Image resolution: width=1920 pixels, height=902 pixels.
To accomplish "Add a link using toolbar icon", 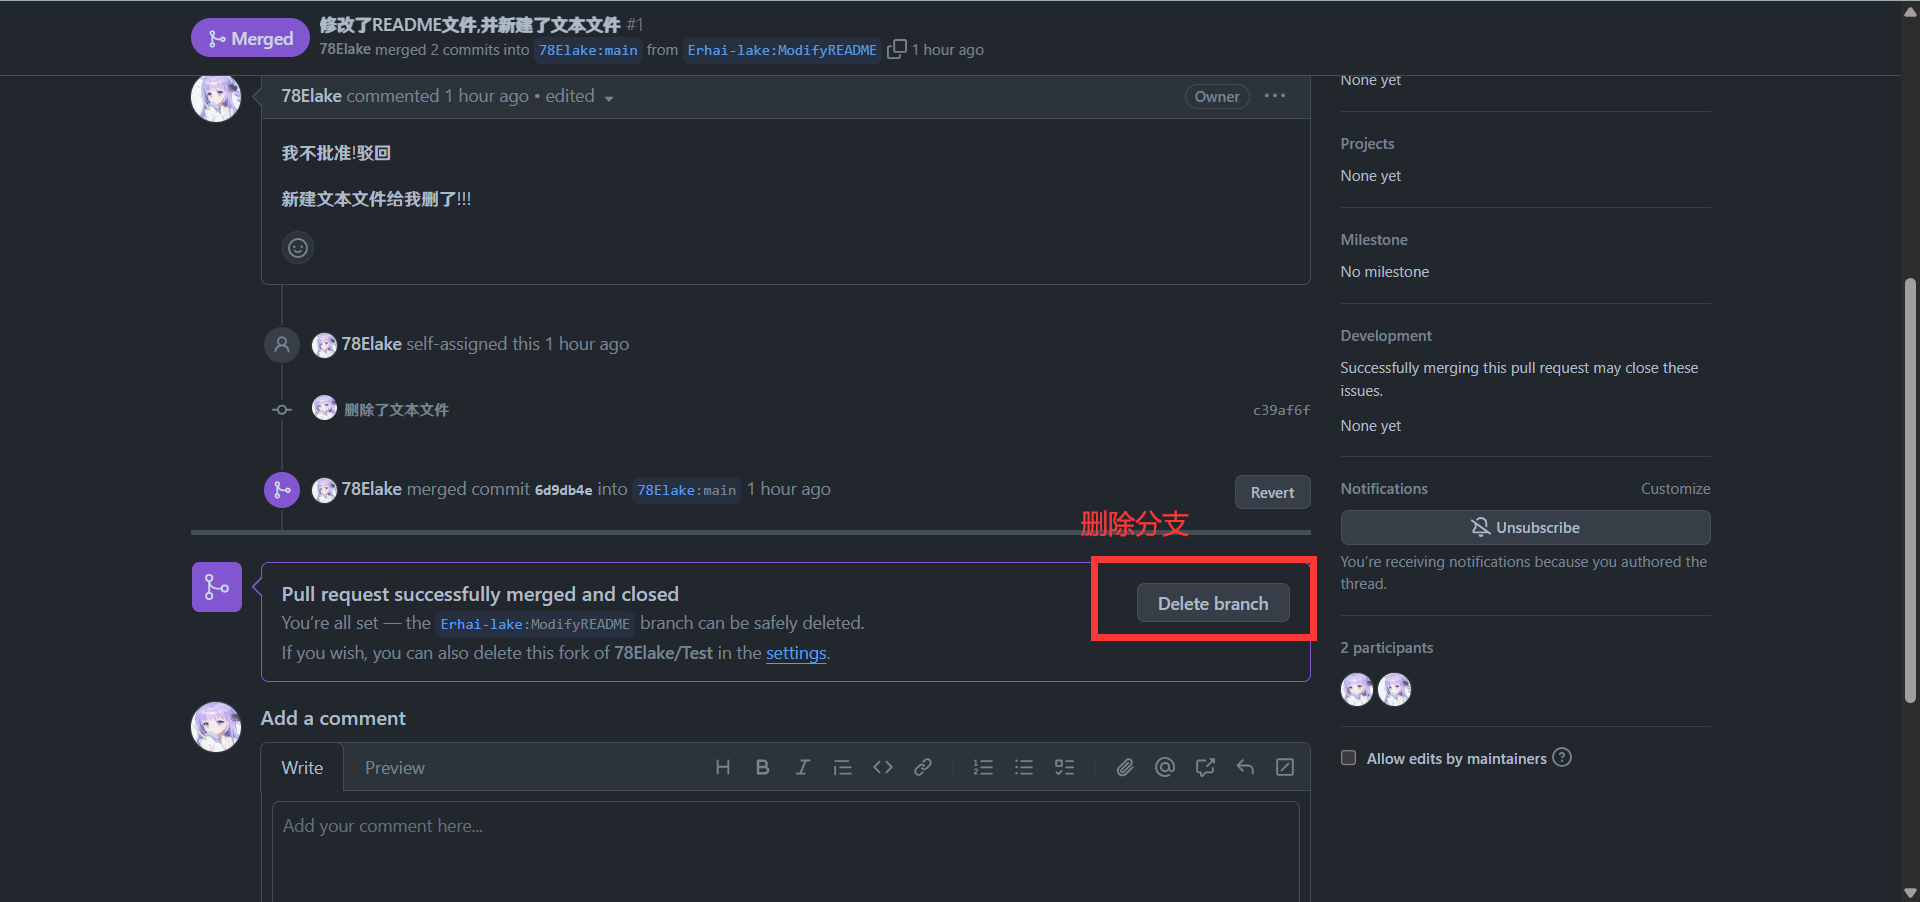I will click(922, 767).
